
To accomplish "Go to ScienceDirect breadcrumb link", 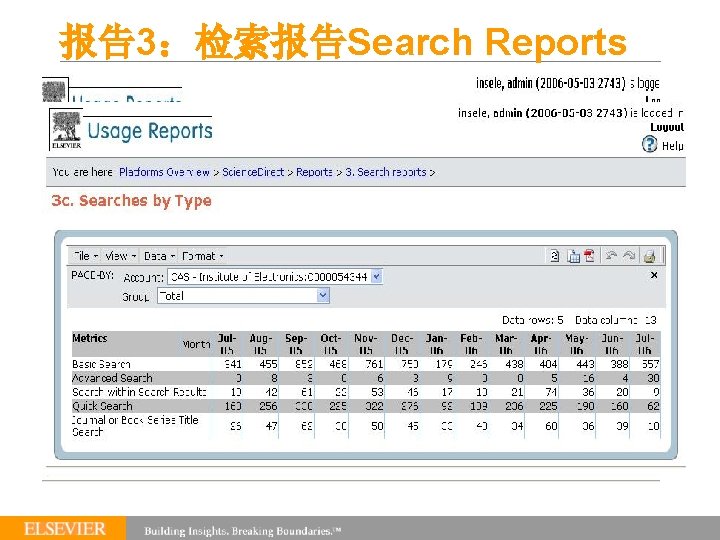I will tap(253, 172).
